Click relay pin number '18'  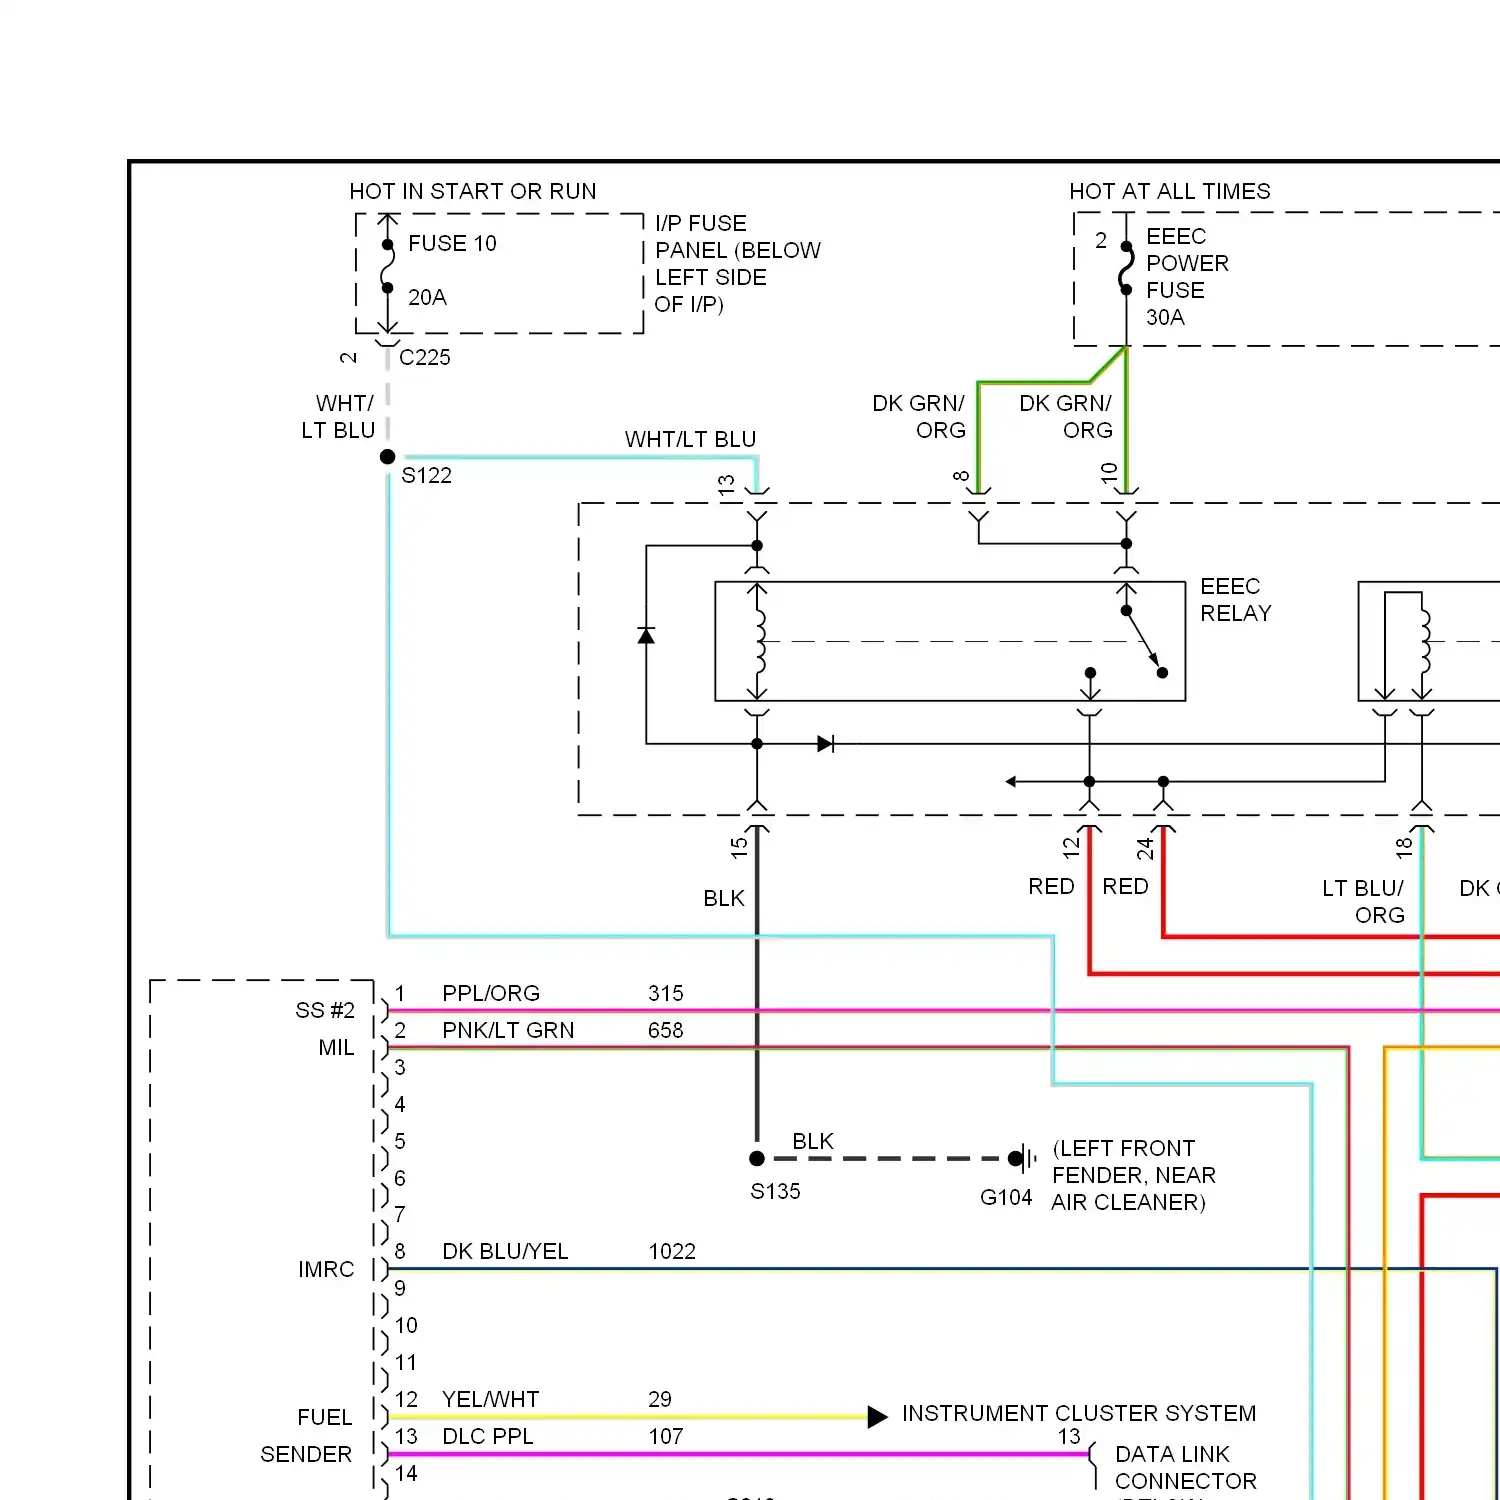[1404, 848]
